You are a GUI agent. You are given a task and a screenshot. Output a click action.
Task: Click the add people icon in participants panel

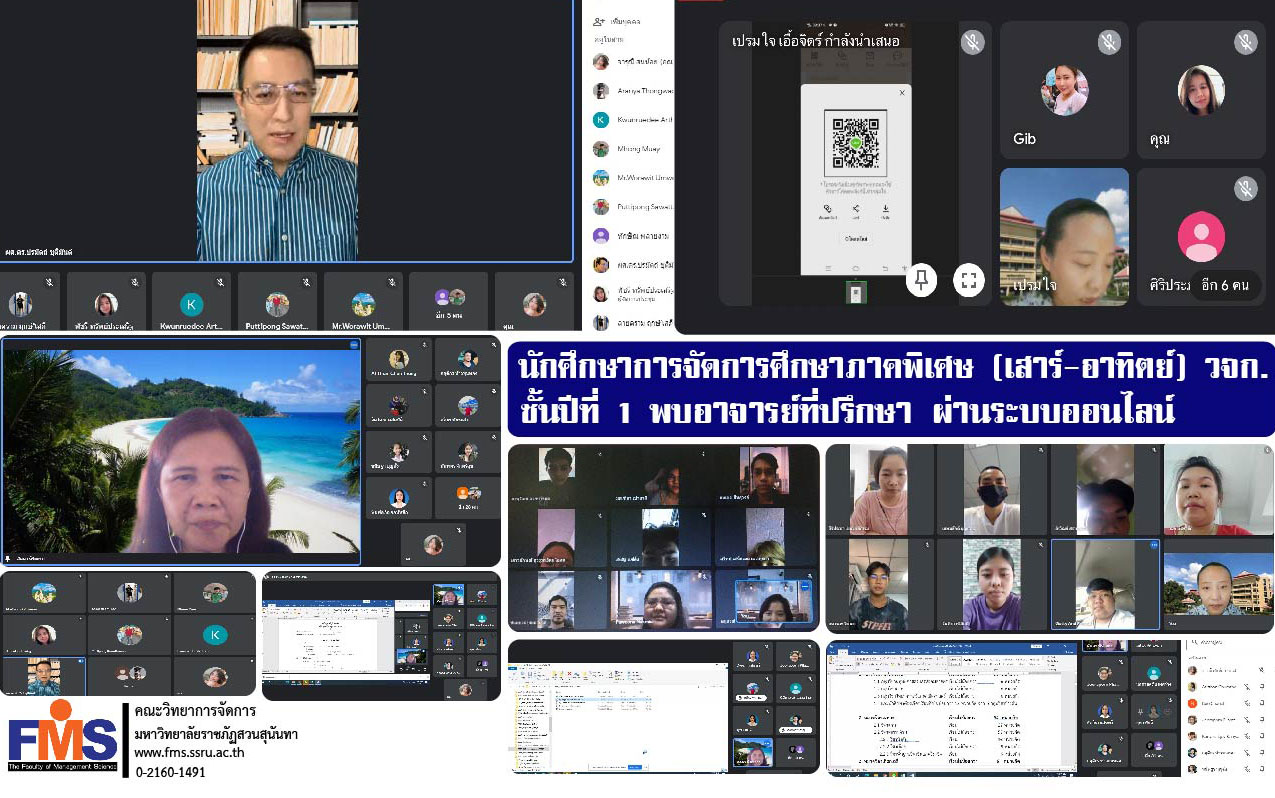point(599,20)
